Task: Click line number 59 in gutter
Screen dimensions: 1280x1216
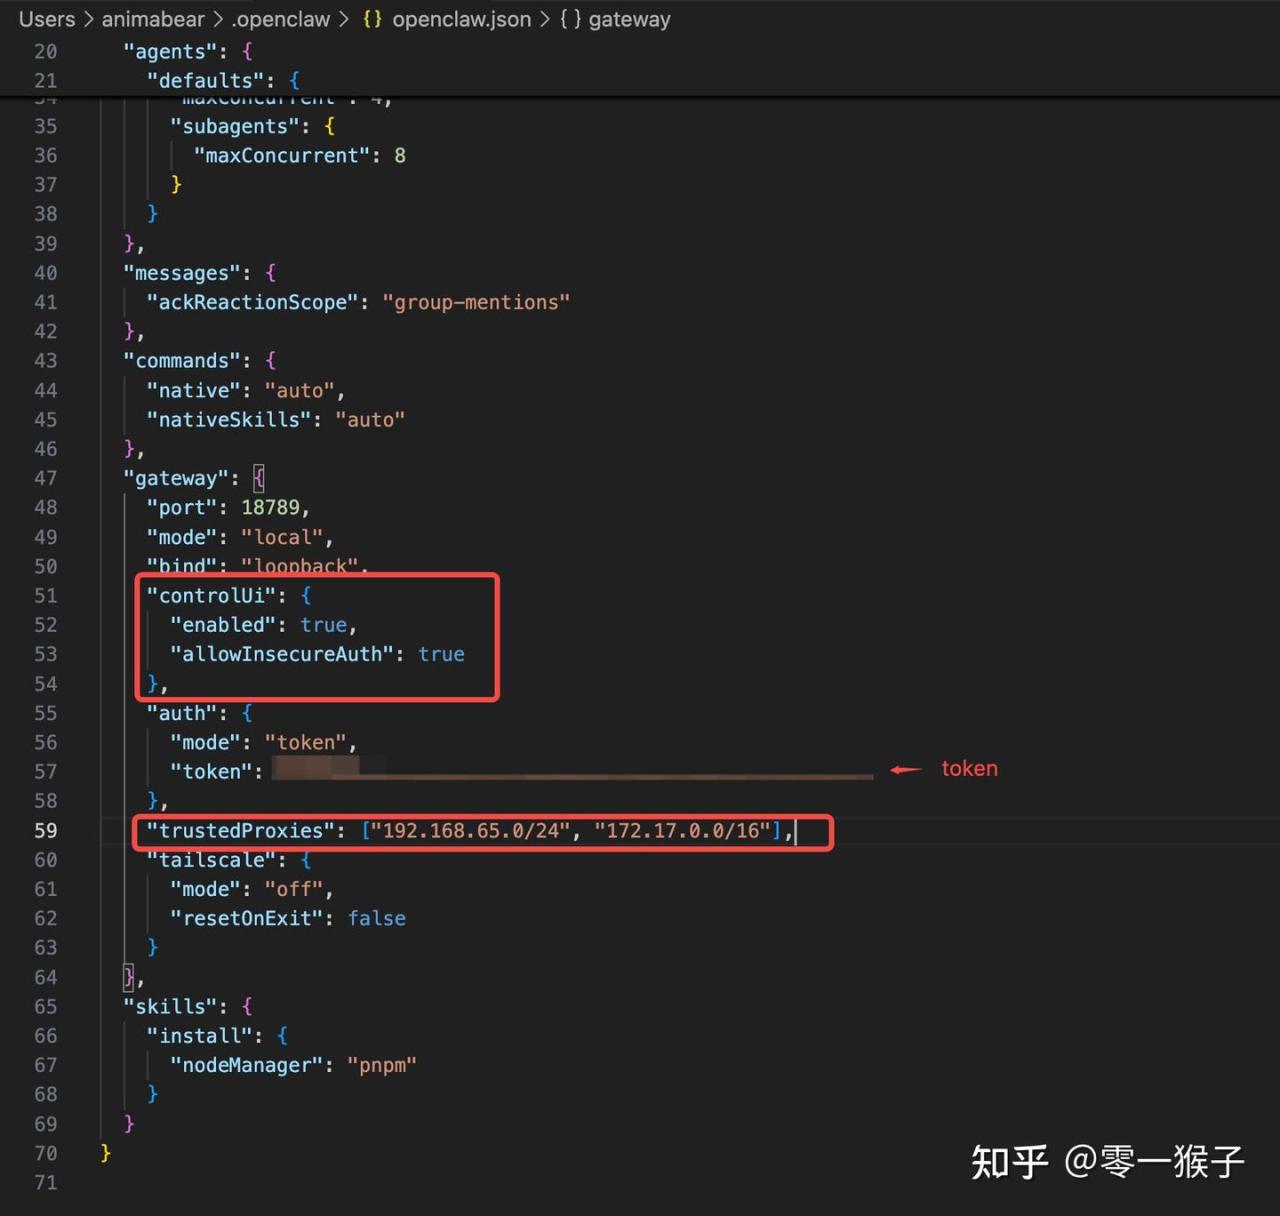Action: tap(46, 831)
